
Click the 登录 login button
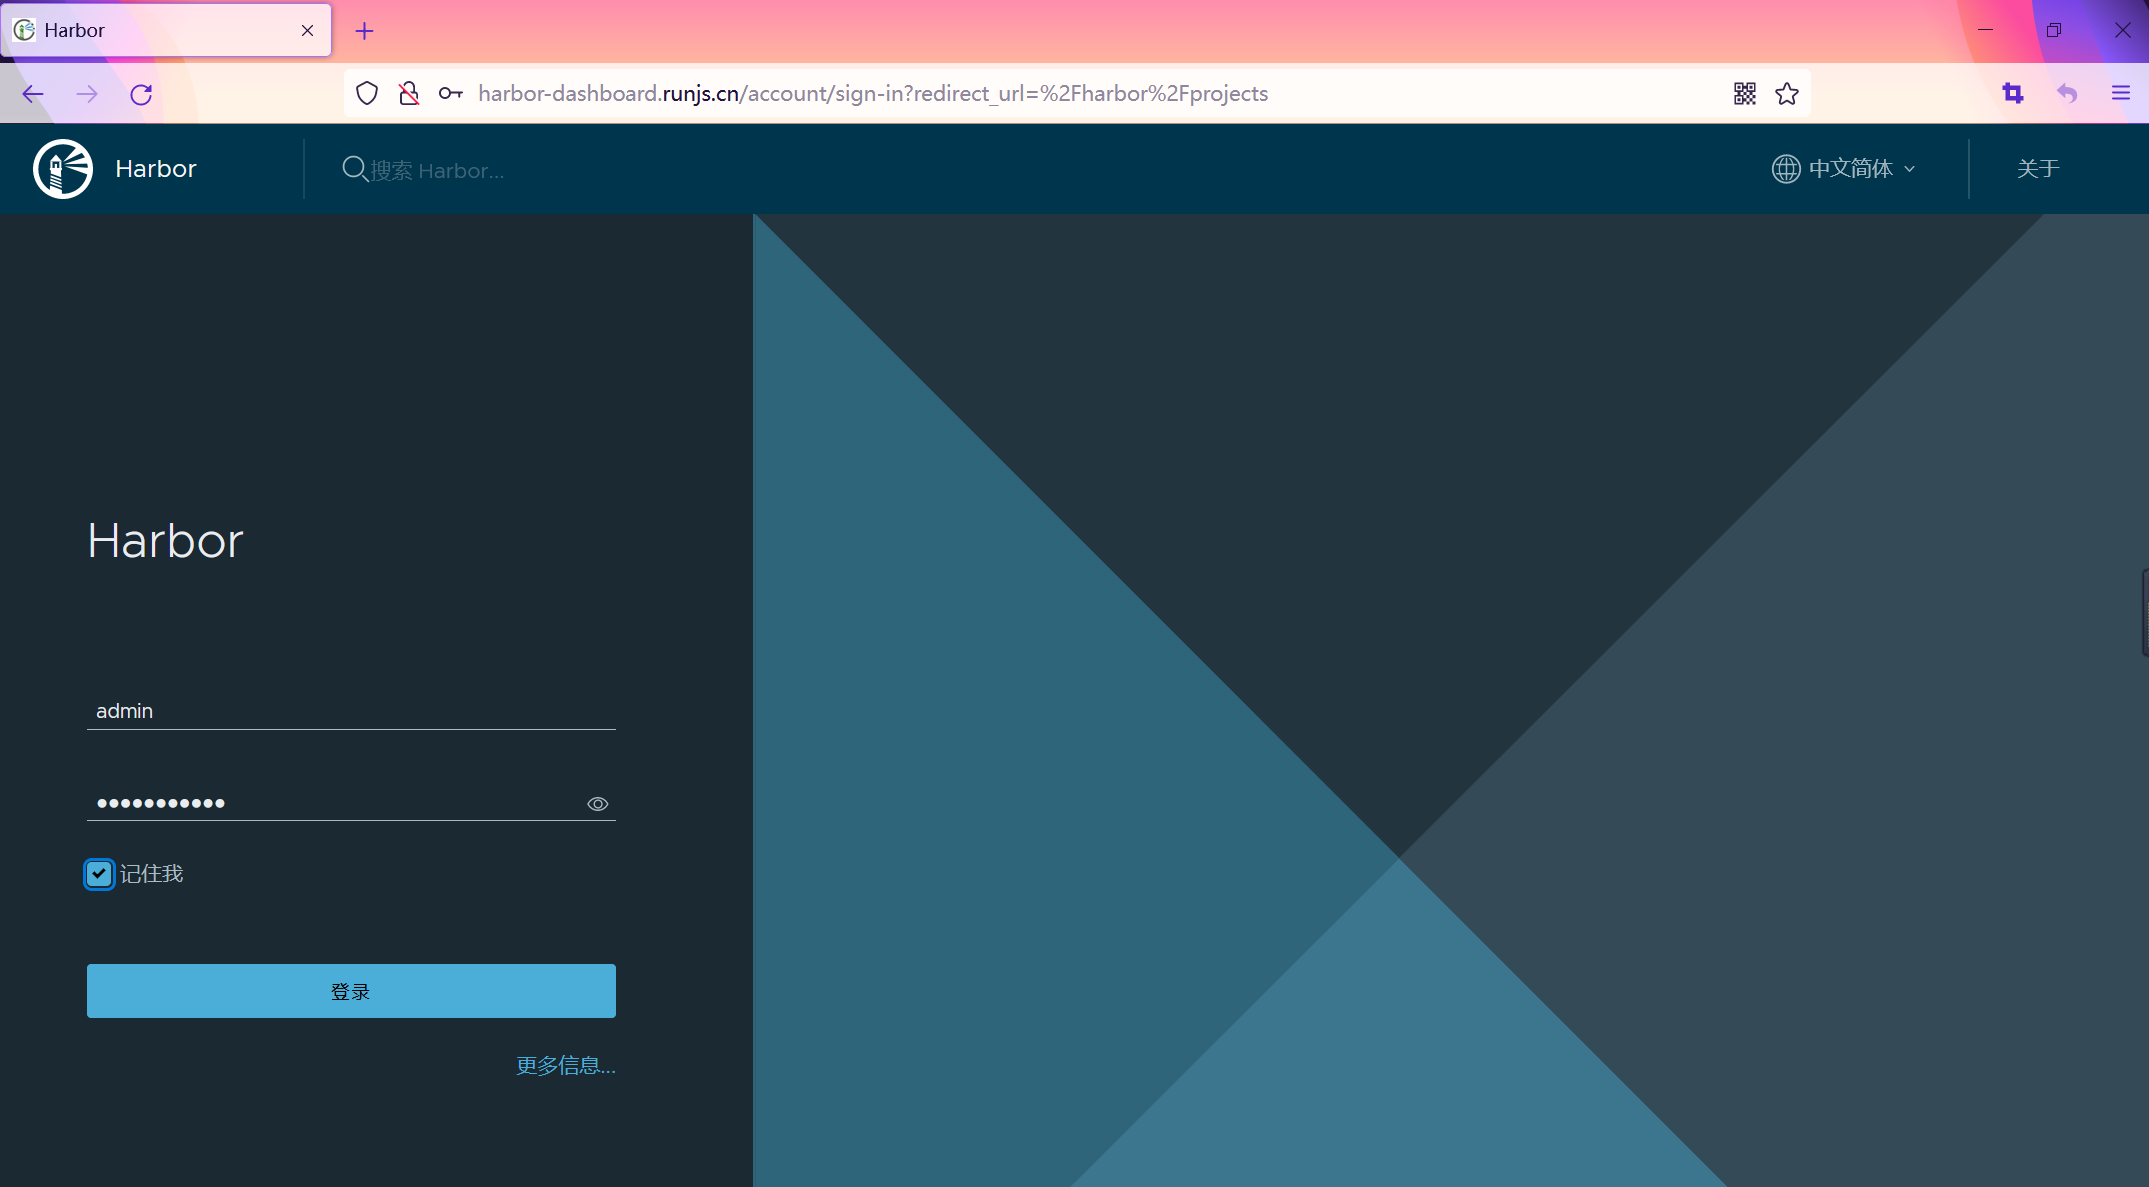coord(351,991)
